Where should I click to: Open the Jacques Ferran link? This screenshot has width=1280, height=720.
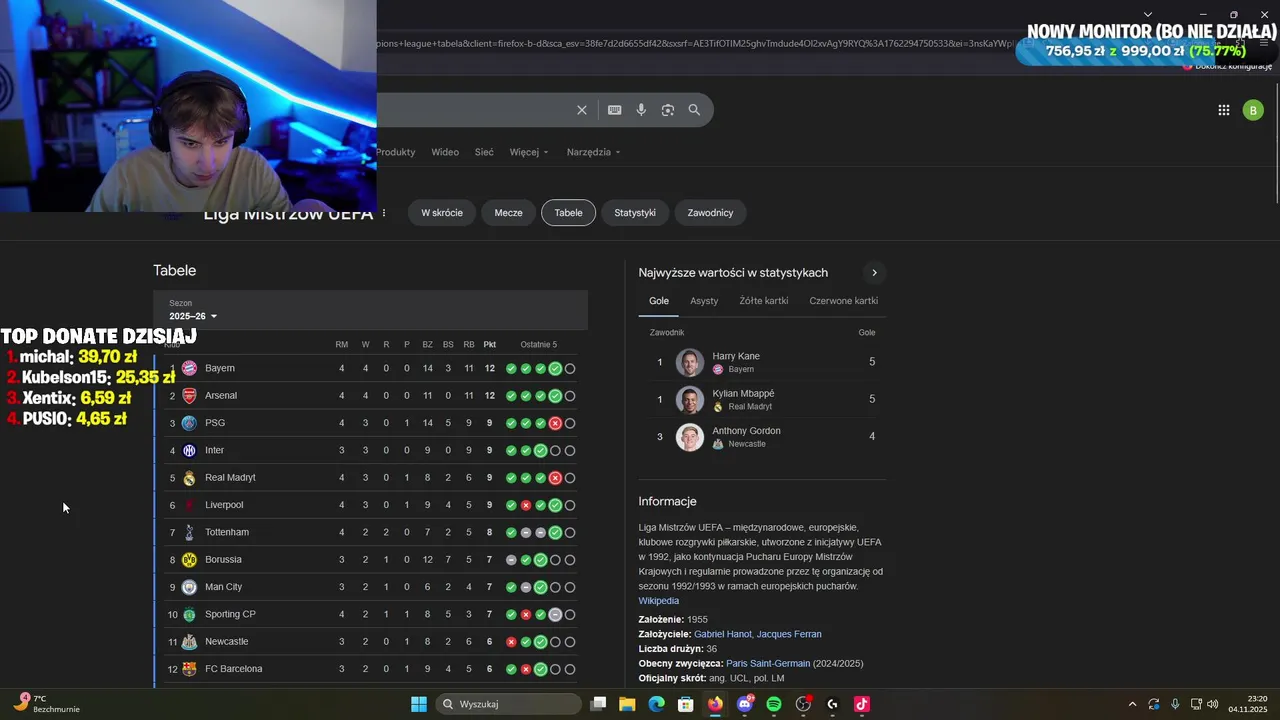789,634
